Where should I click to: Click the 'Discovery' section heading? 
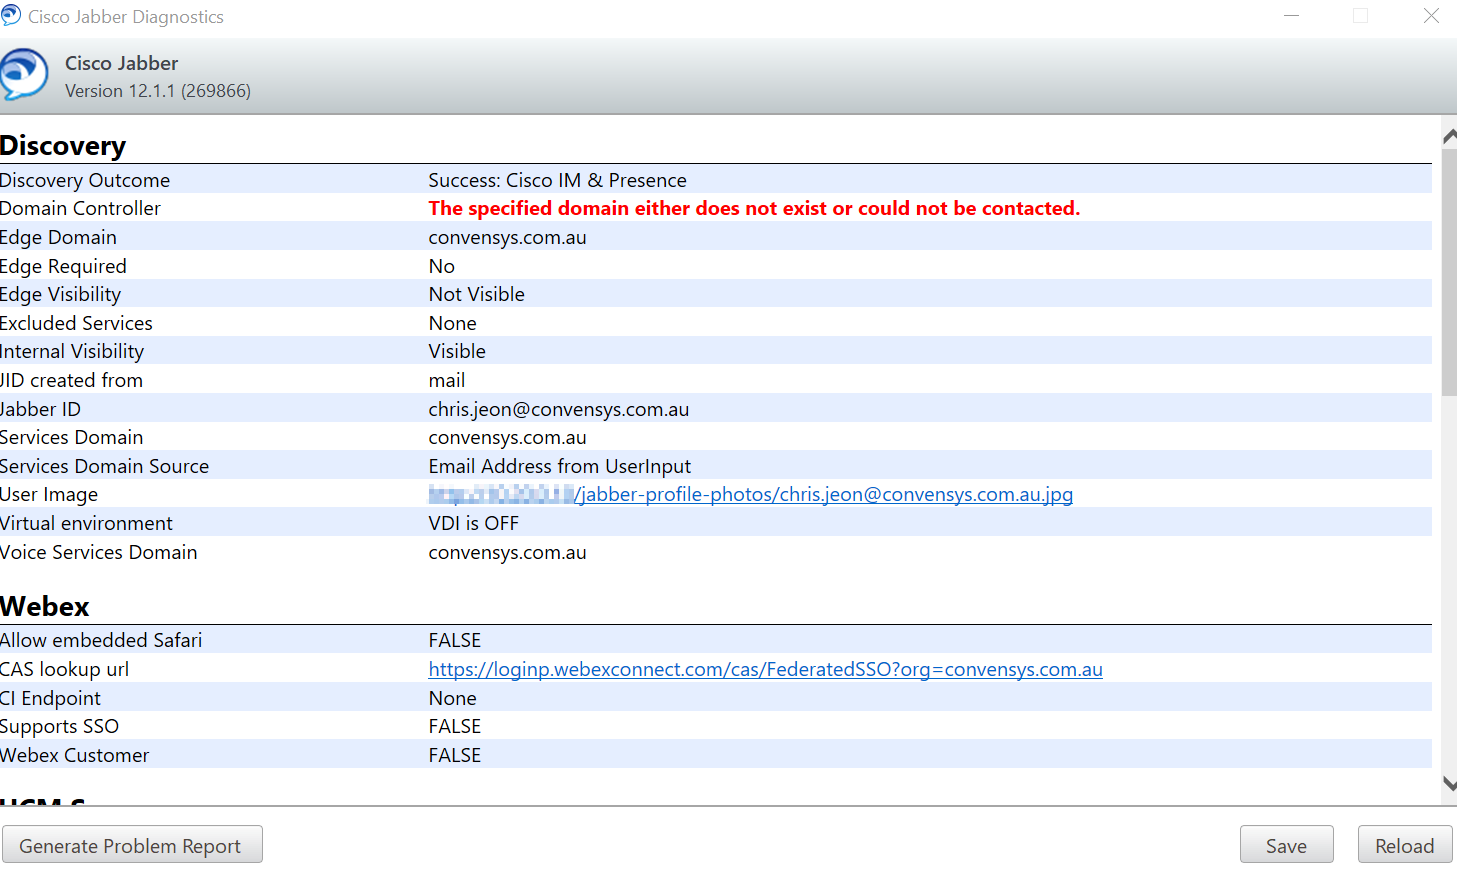pos(63,146)
